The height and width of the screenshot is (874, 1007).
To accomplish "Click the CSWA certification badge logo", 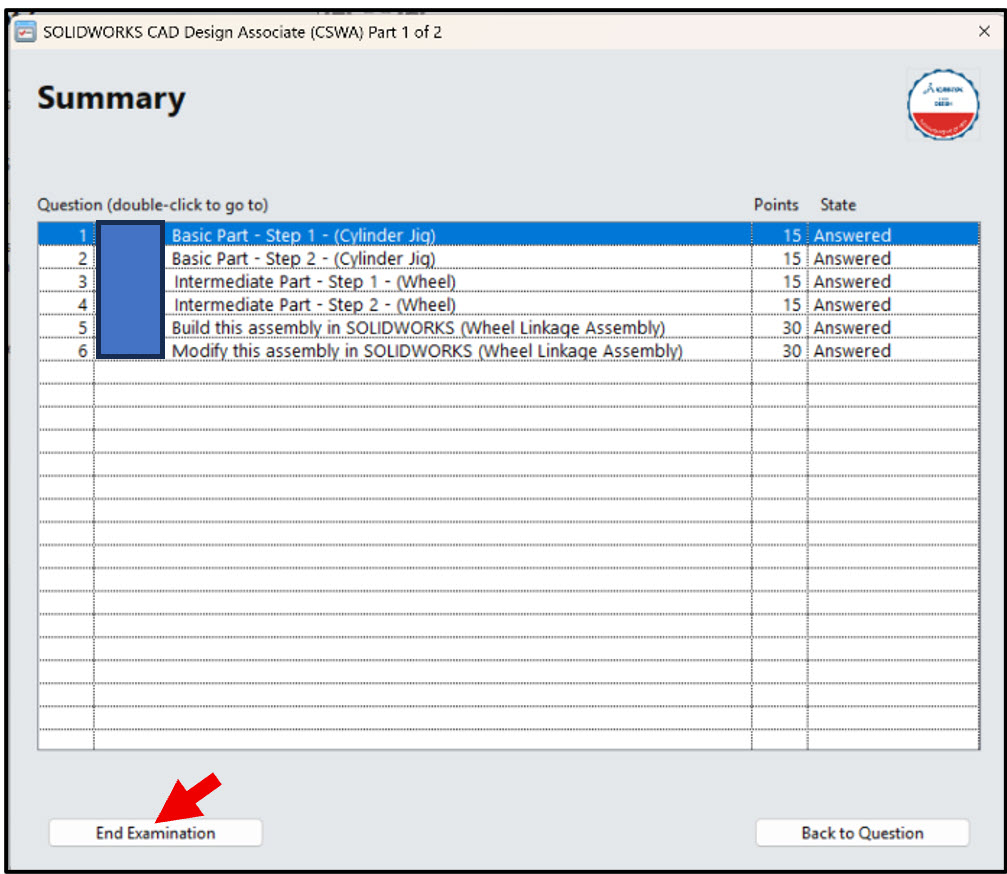I will 942,105.
